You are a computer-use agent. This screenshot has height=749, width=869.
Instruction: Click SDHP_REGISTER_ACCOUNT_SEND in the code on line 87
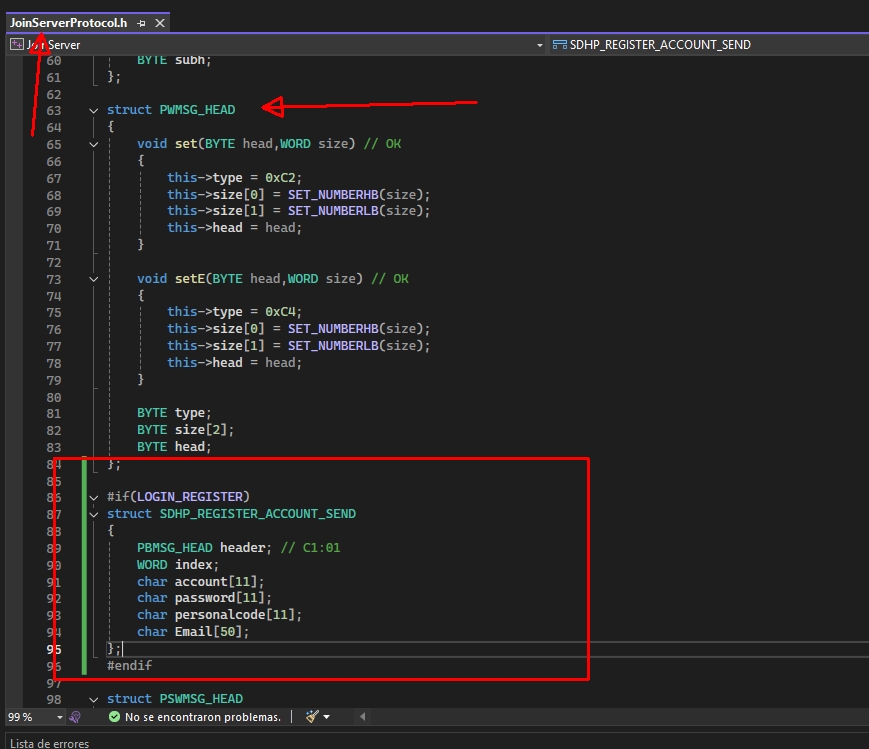pyautogui.click(x=258, y=514)
